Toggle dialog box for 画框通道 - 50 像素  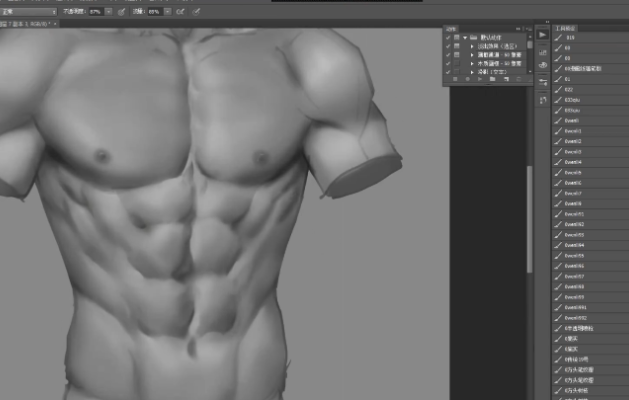tap(457, 55)
